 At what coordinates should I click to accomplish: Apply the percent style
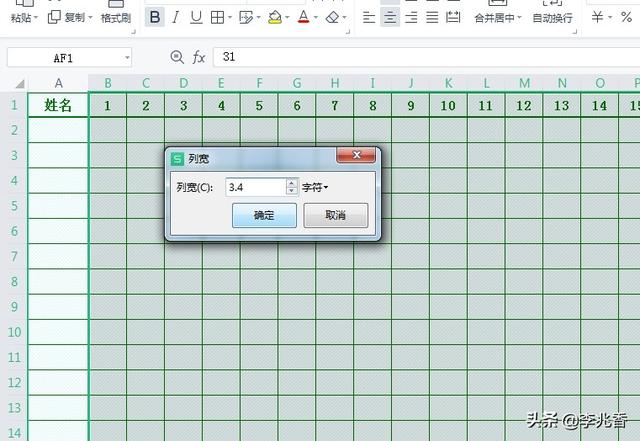tap(626, 17)
